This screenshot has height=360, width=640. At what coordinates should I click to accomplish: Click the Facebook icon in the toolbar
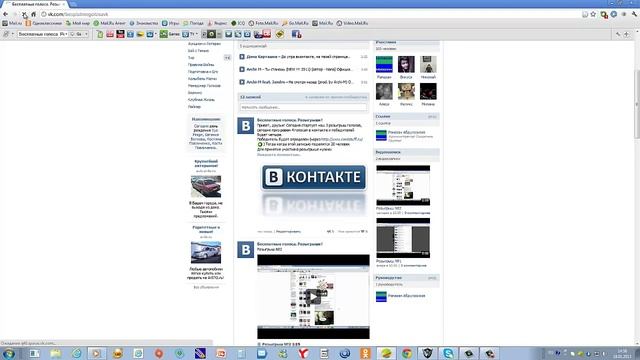(x=295, y=34)
